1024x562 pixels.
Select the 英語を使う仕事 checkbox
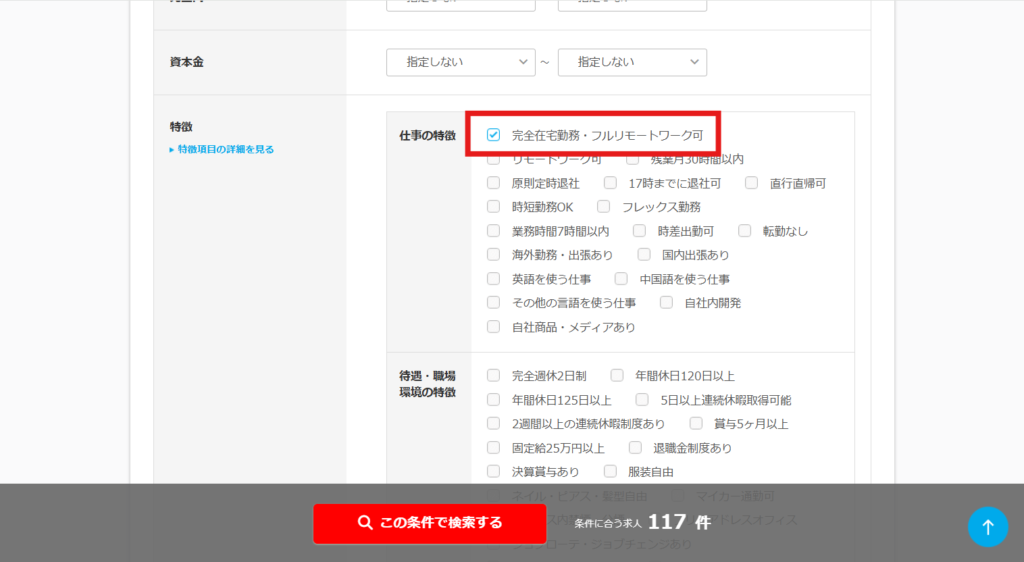[493, 279]
